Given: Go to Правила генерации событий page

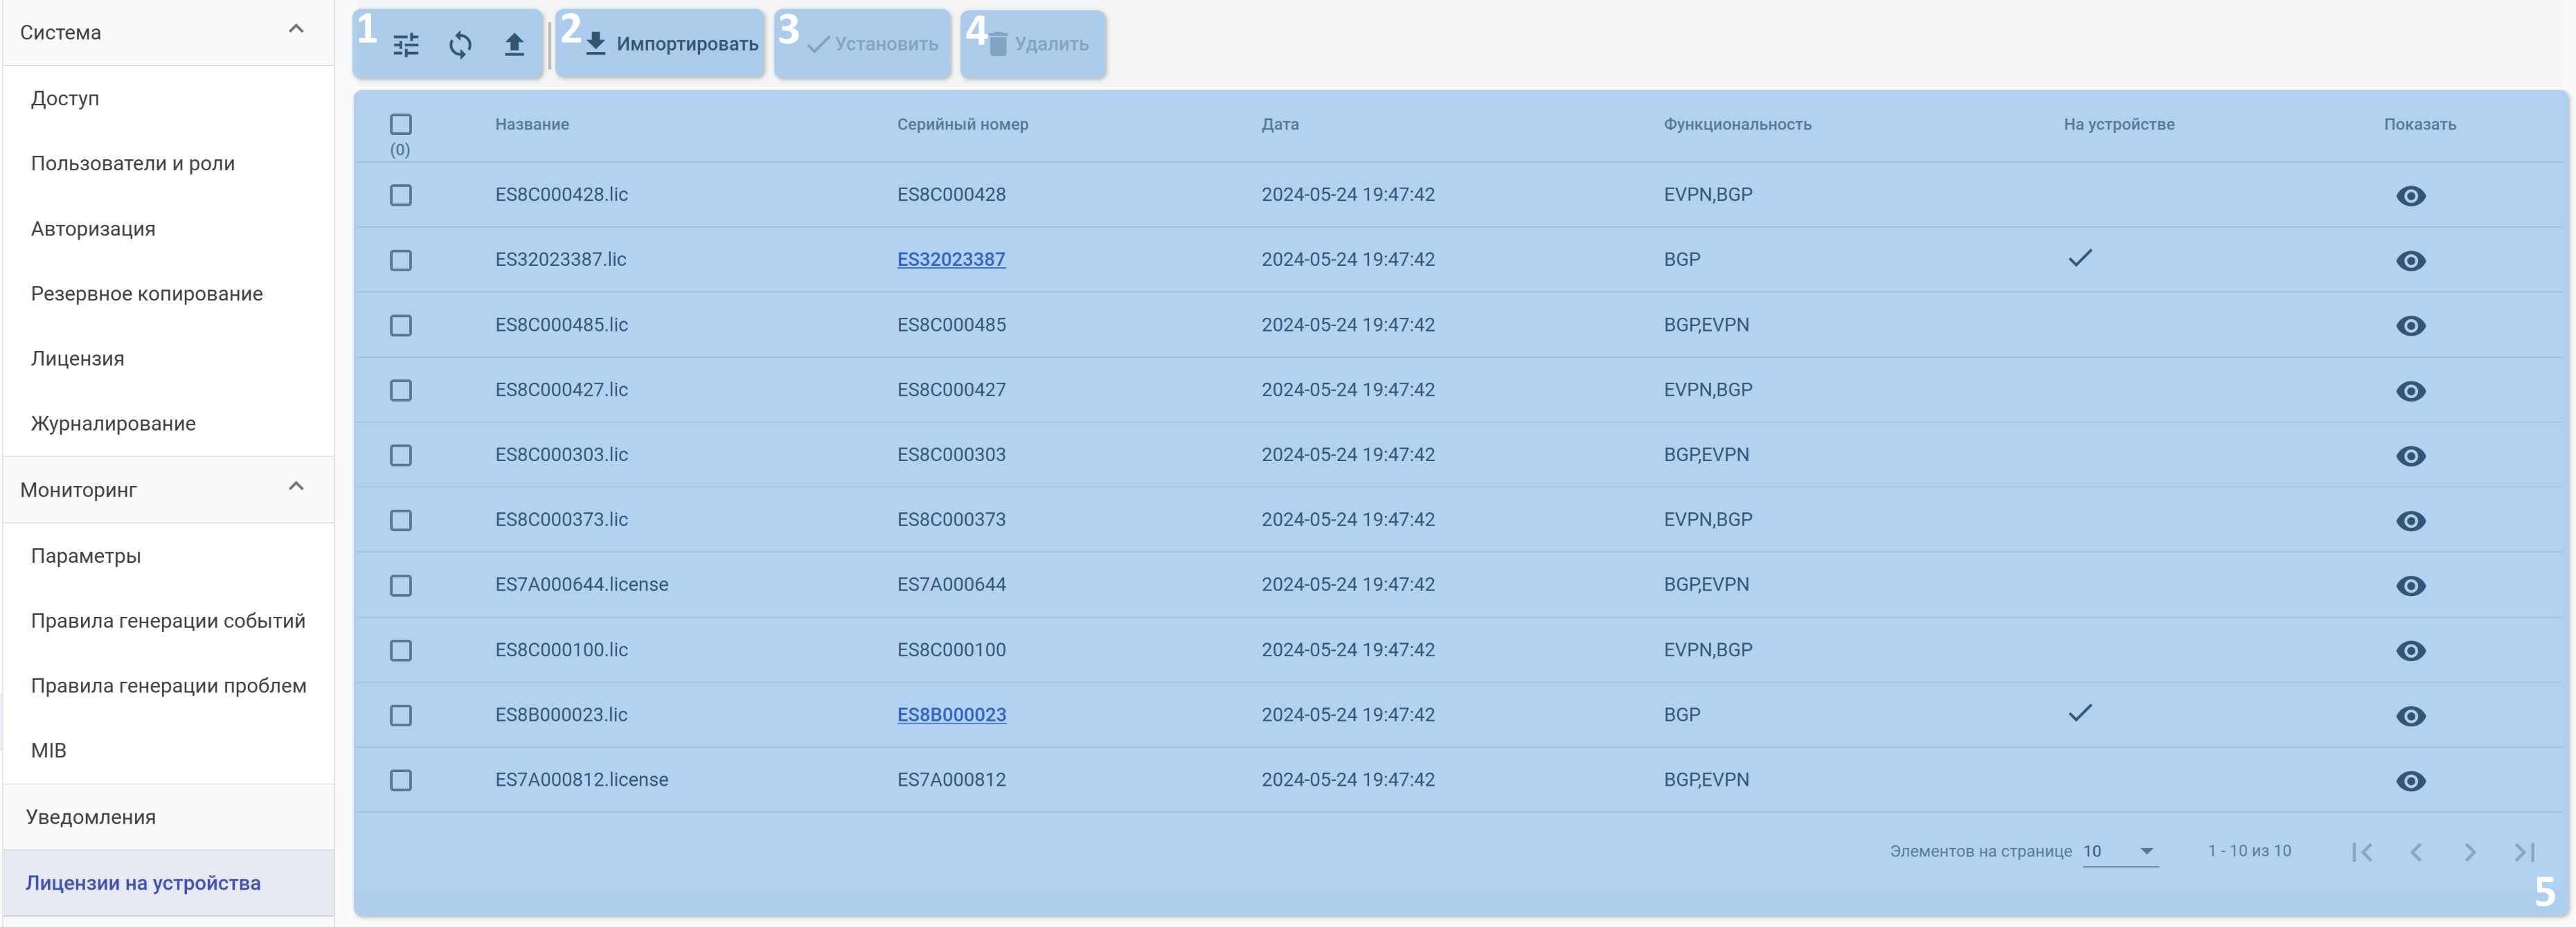Looking at the screenshot, I should point(168,621).
